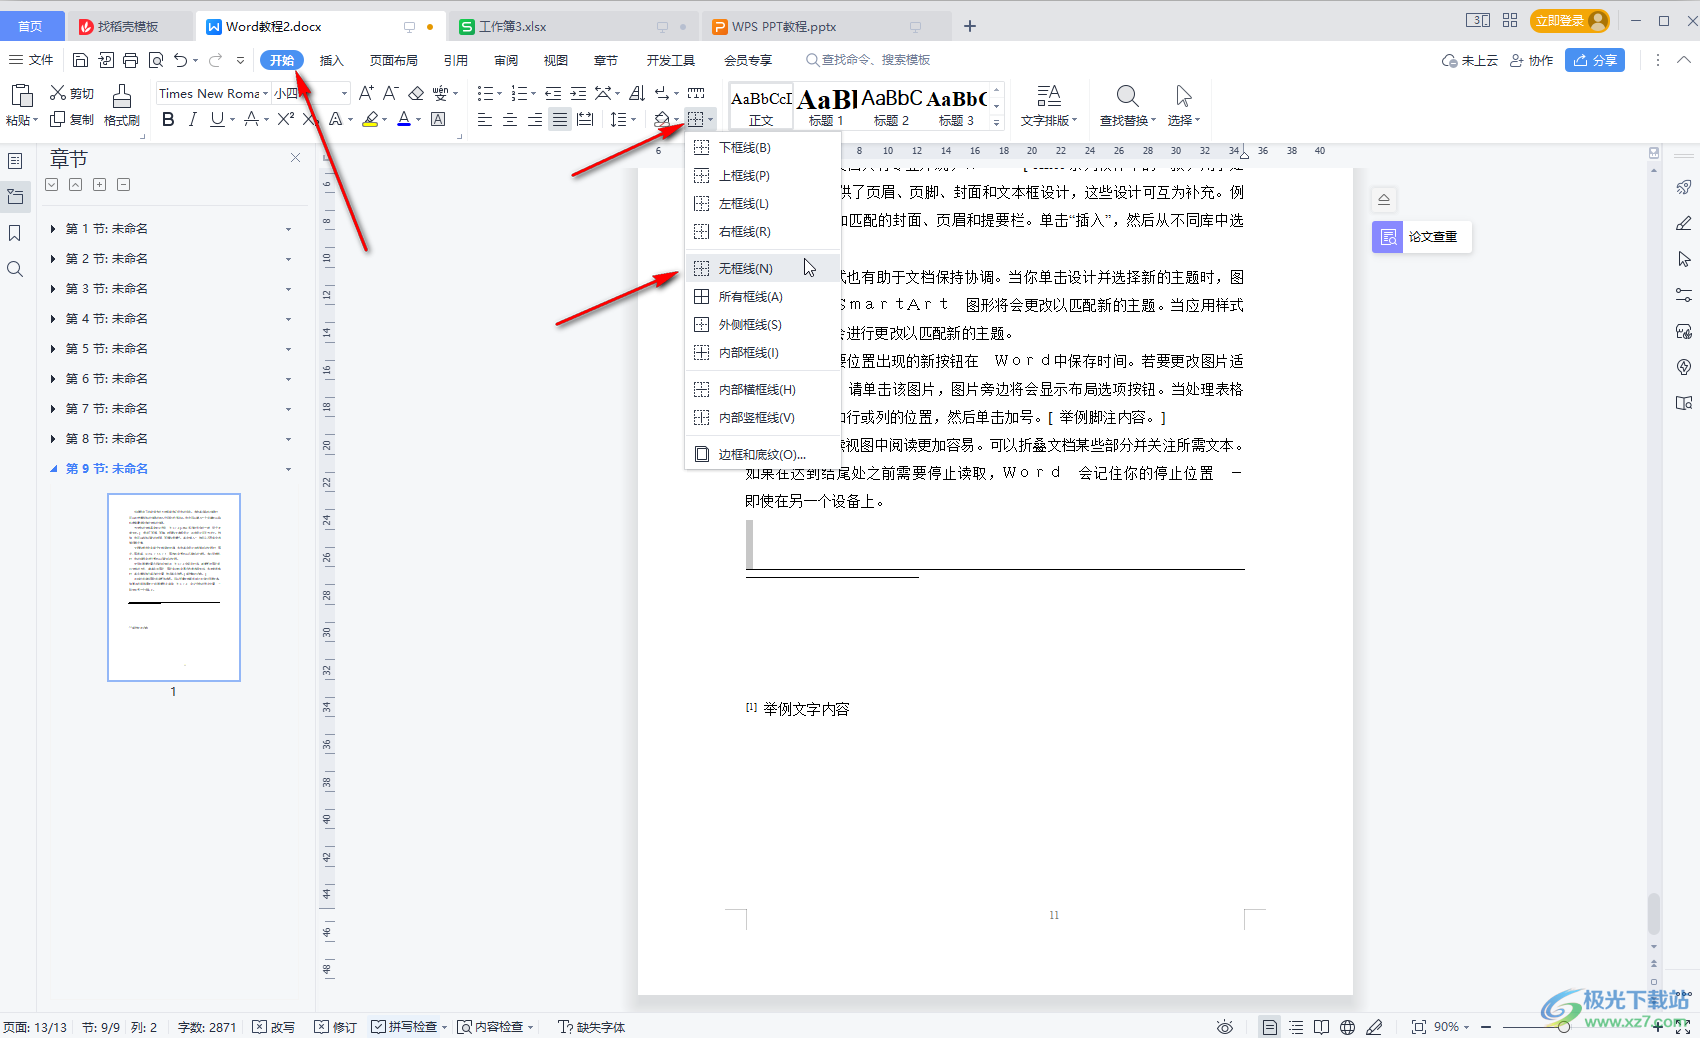
Task: Open the 文件 file menu
Action: tap(31, 60)
